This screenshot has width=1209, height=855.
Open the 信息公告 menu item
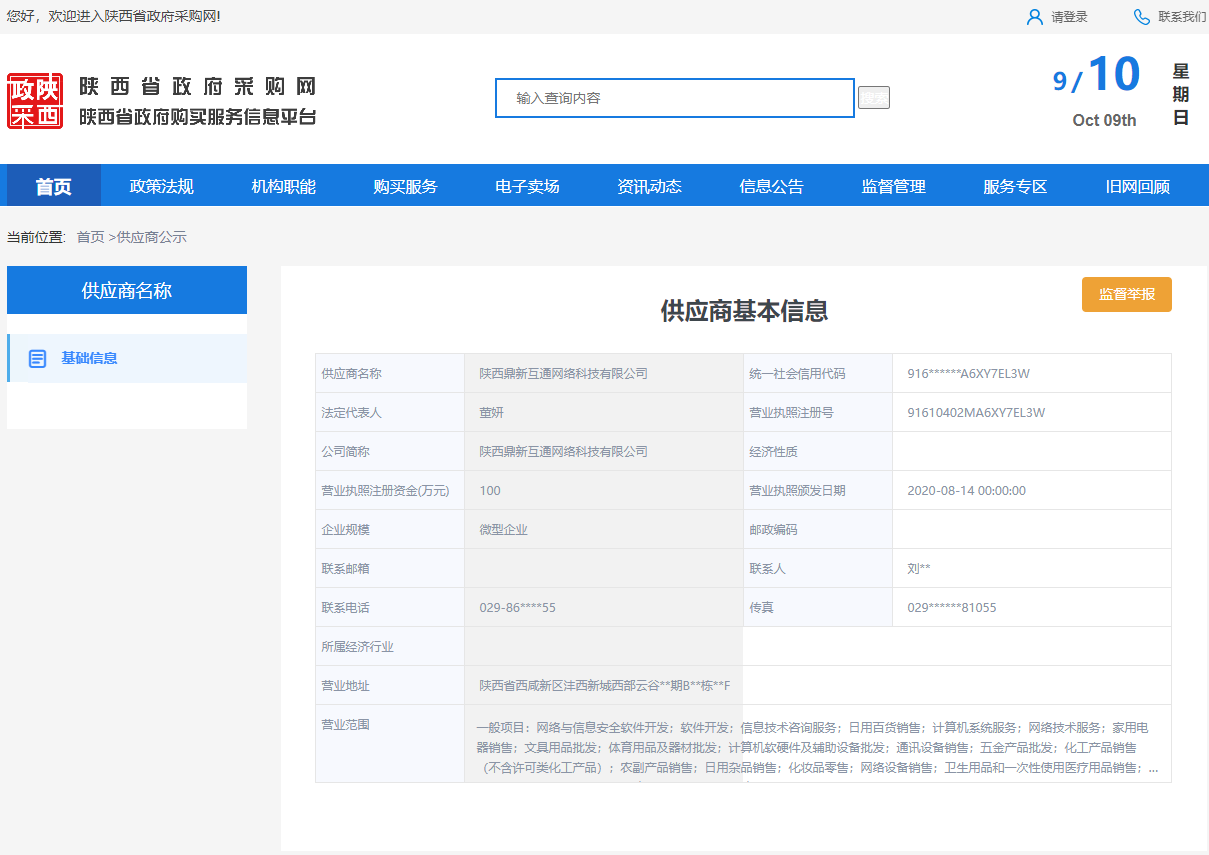coord(772,186)
